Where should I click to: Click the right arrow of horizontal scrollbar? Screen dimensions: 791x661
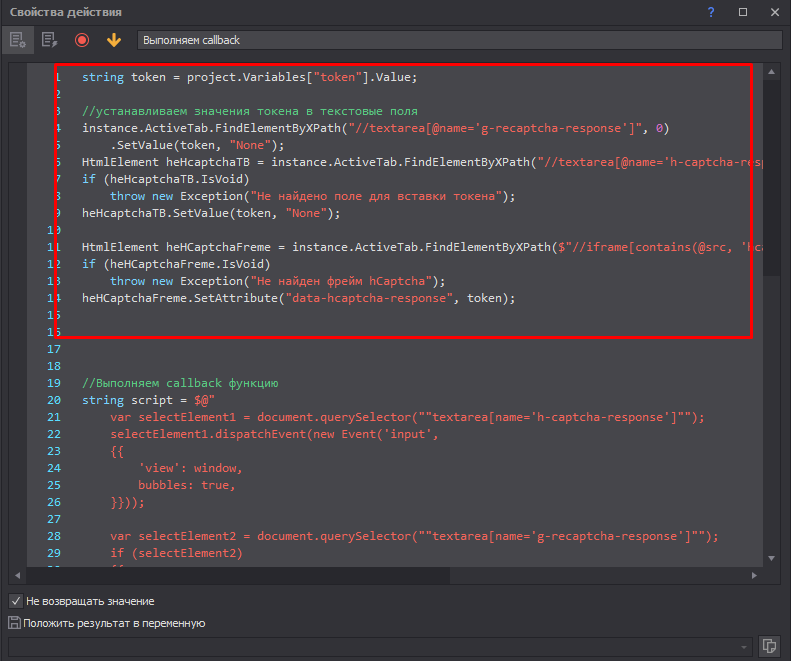[x=754, y=576]
